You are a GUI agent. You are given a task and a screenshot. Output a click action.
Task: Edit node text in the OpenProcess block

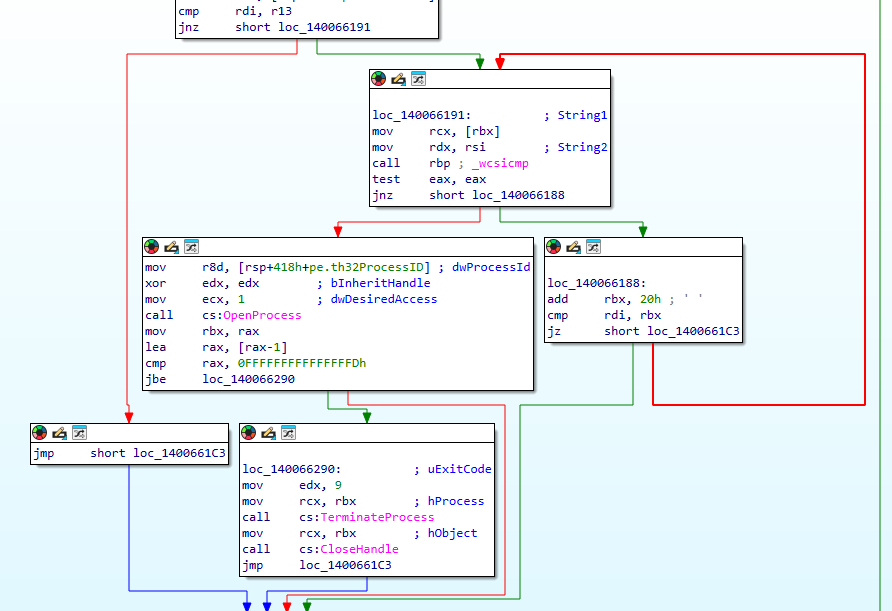click(x=172, y=246)
